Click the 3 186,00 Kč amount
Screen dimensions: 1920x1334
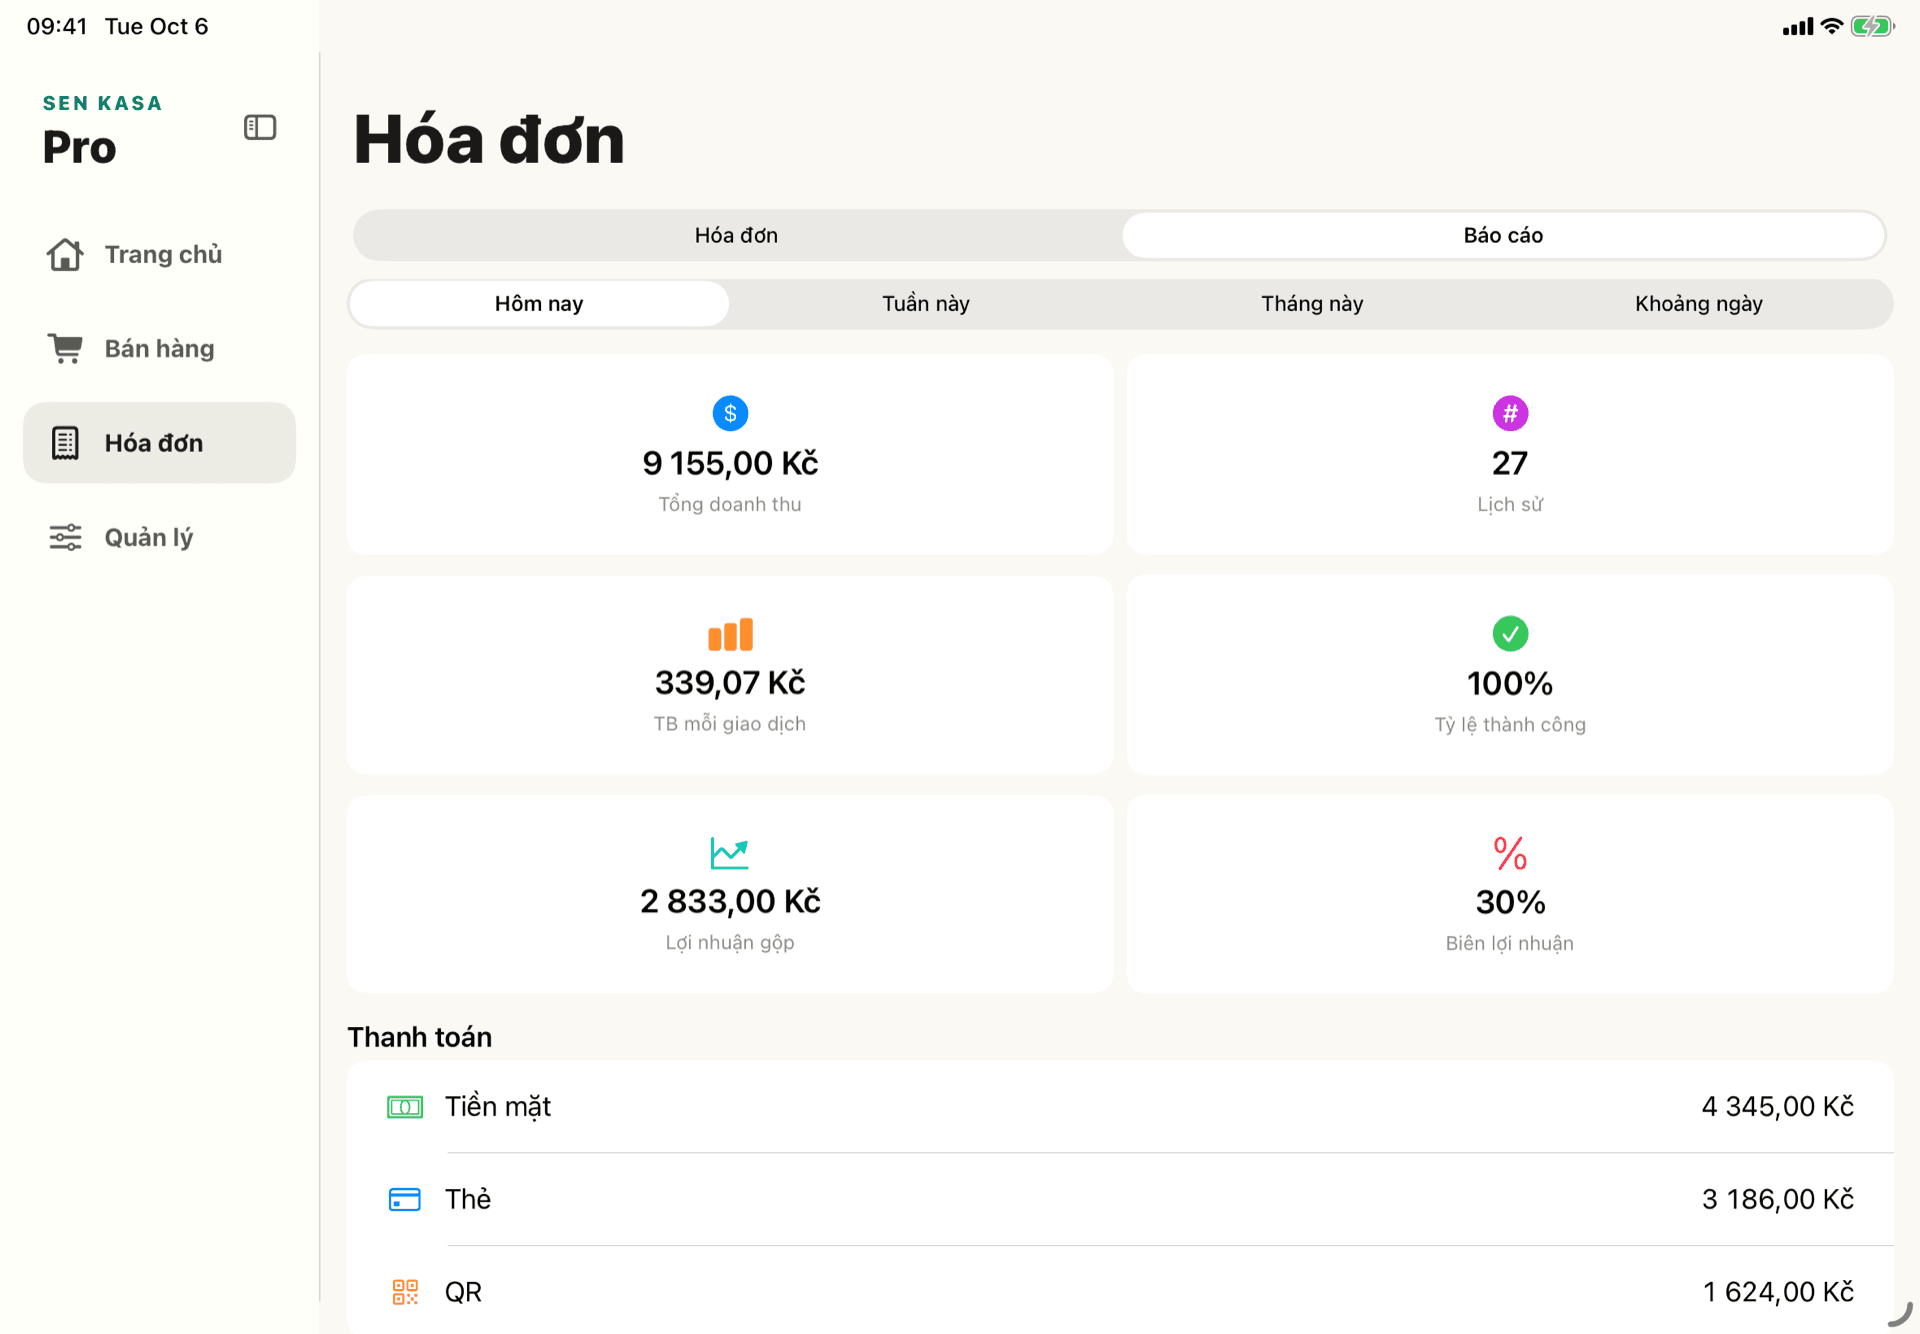(1778, 1199)
